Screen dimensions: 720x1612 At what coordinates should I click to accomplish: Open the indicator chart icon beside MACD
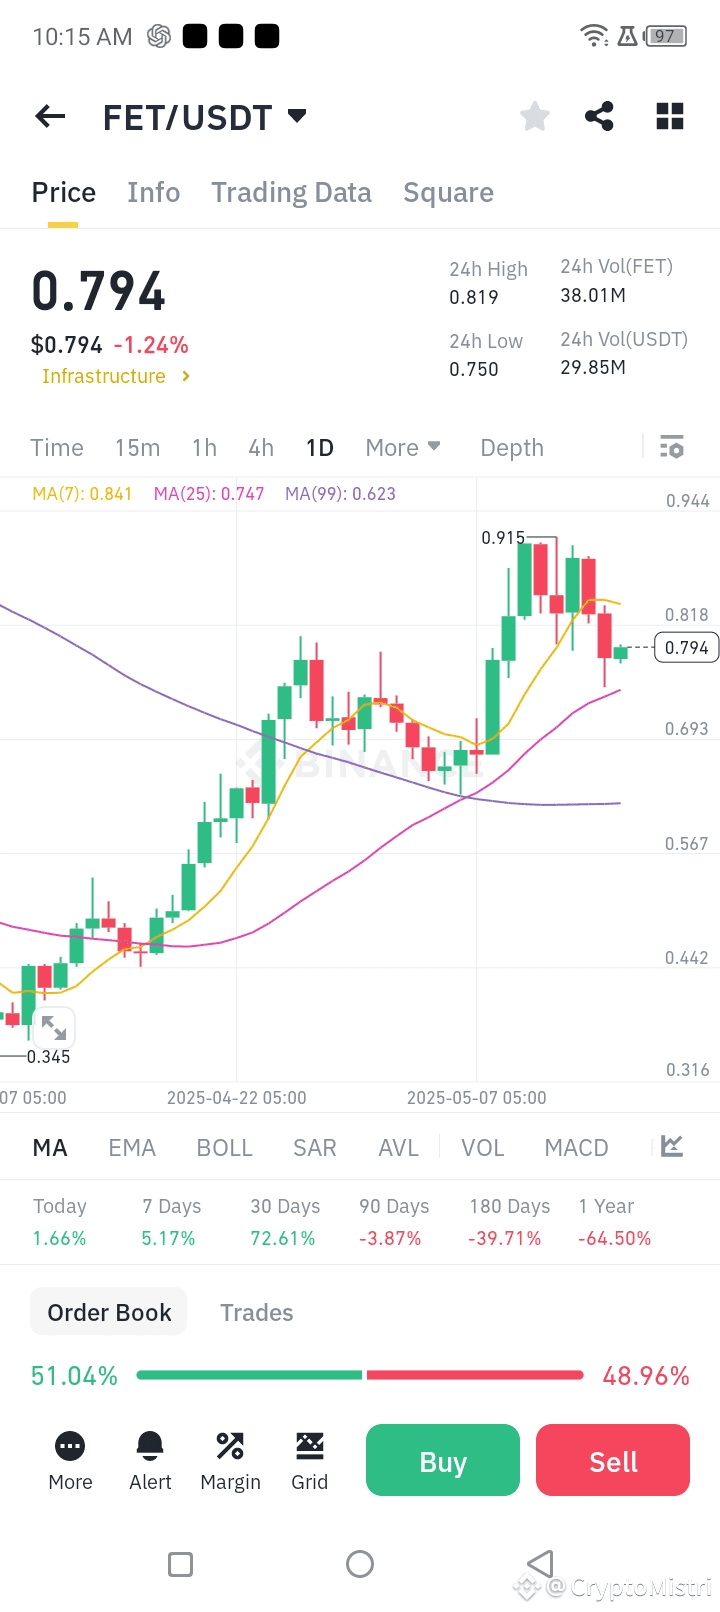[672, 1147]
